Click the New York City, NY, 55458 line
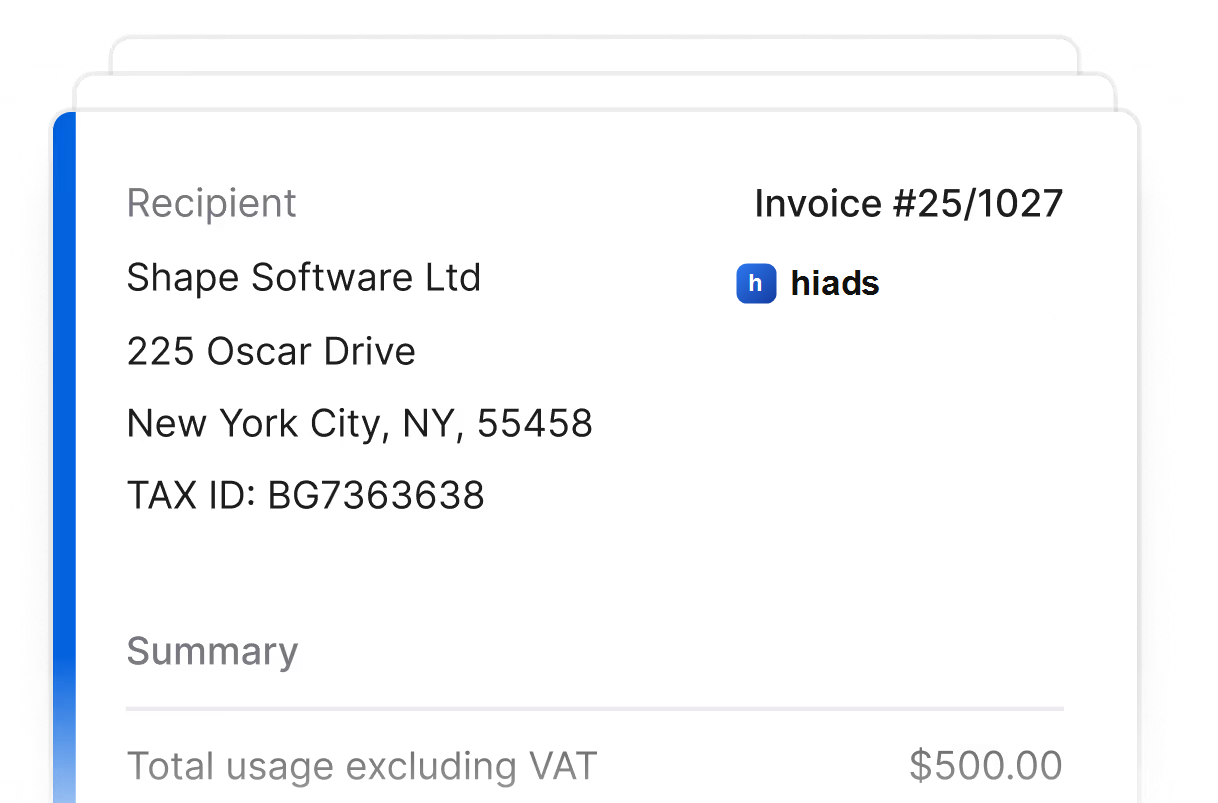The image size is (1218, 803). point(360,424)
